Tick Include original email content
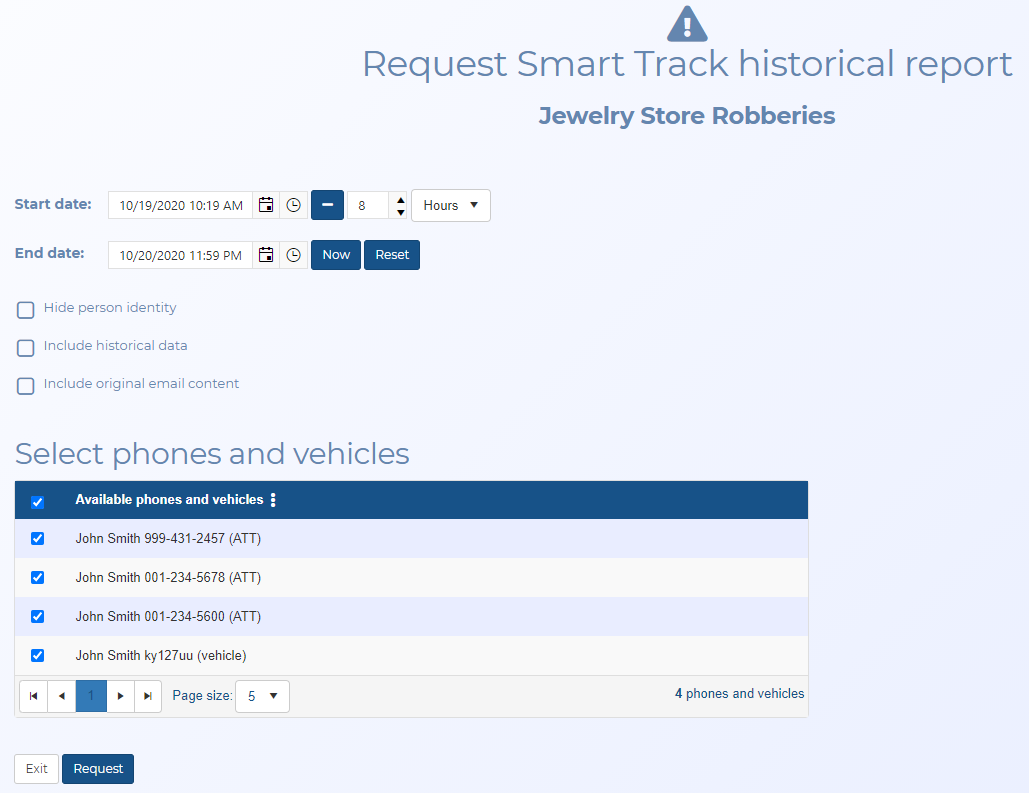The image size is (1029, 793). (x=26, y=386)
